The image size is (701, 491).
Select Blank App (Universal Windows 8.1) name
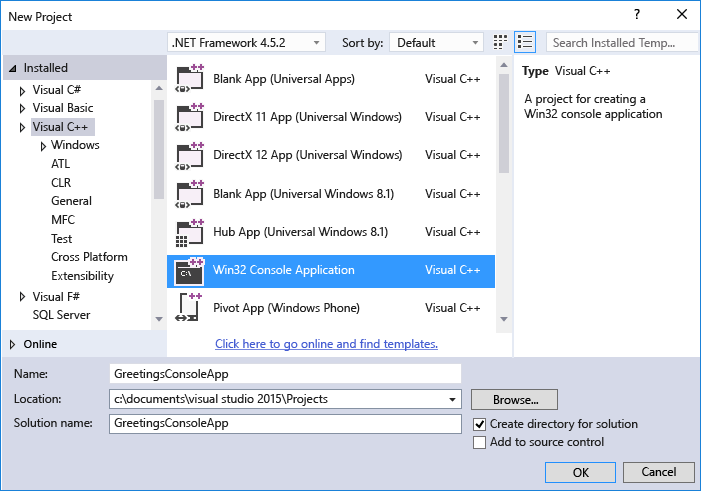304,194
